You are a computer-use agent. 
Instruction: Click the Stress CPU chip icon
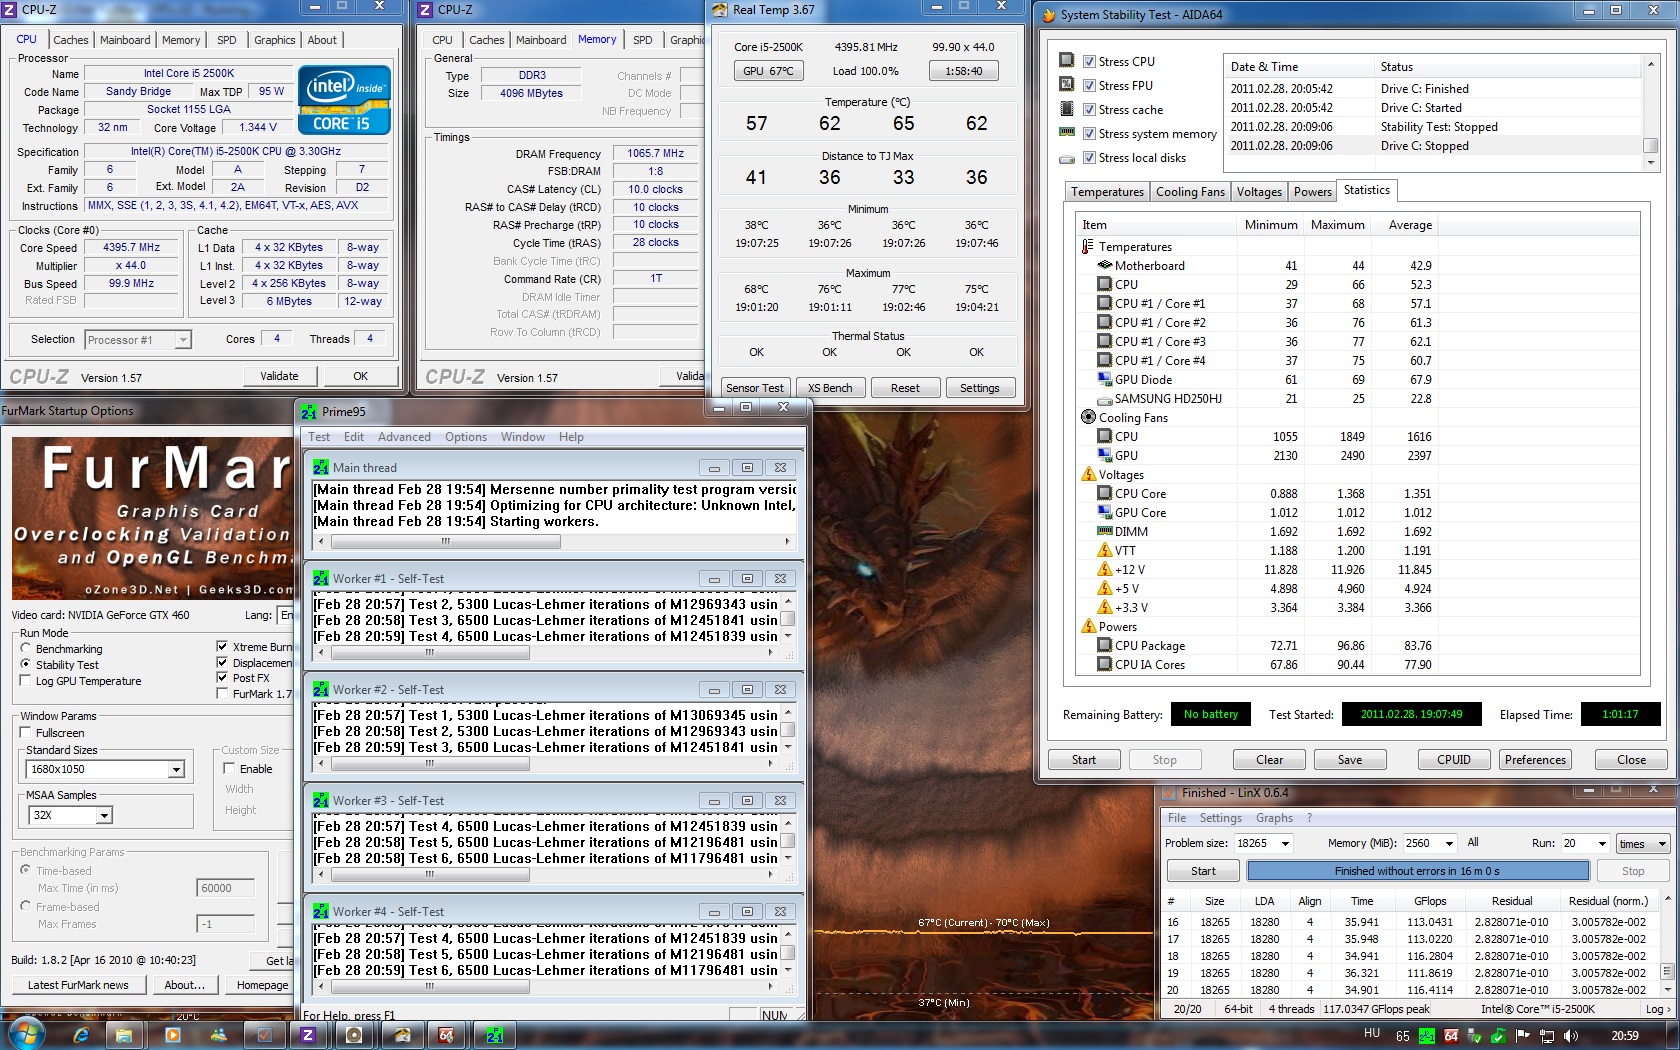click(1067, 61)
